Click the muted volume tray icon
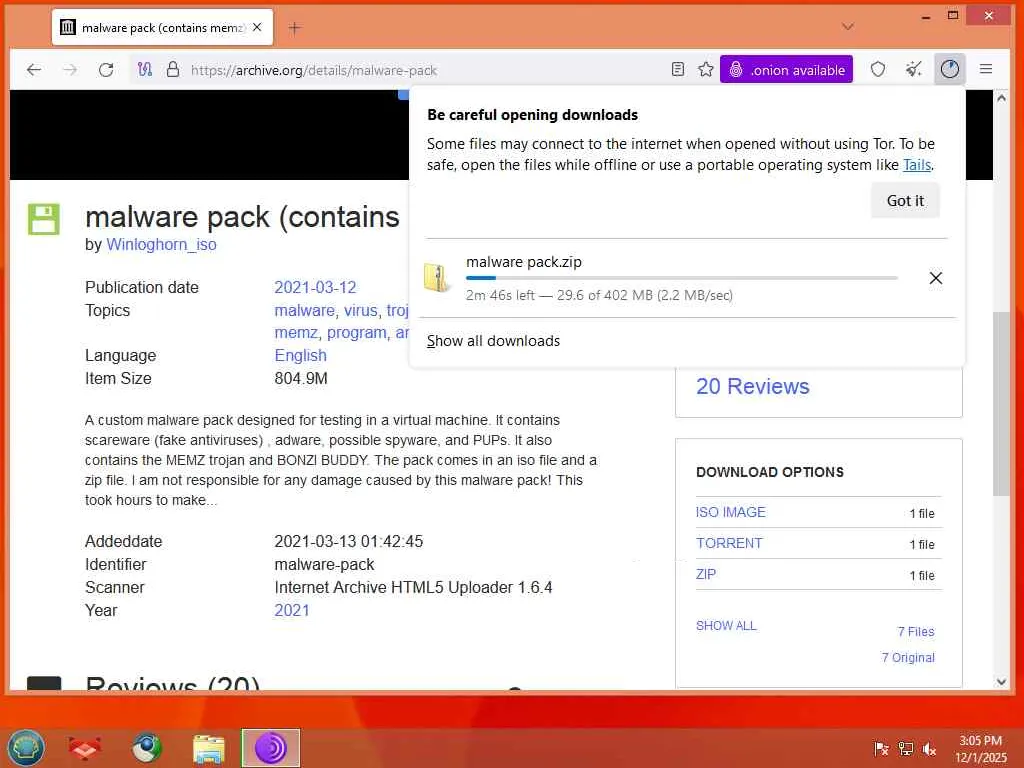This screenshot has width=1024, height=768. click(x=929, y=749)
